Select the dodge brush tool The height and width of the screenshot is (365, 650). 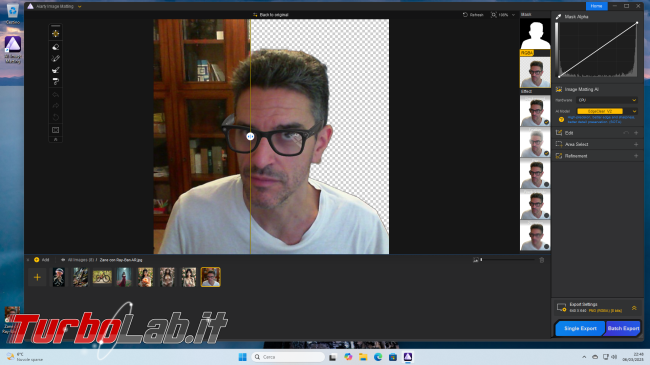pyautogui.click(x=56, y=70)
